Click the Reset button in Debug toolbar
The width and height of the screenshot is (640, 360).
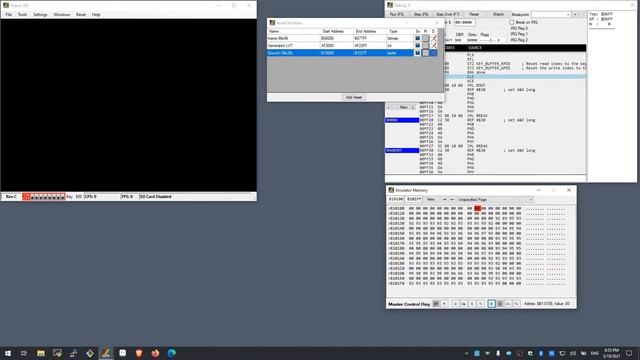474,14
